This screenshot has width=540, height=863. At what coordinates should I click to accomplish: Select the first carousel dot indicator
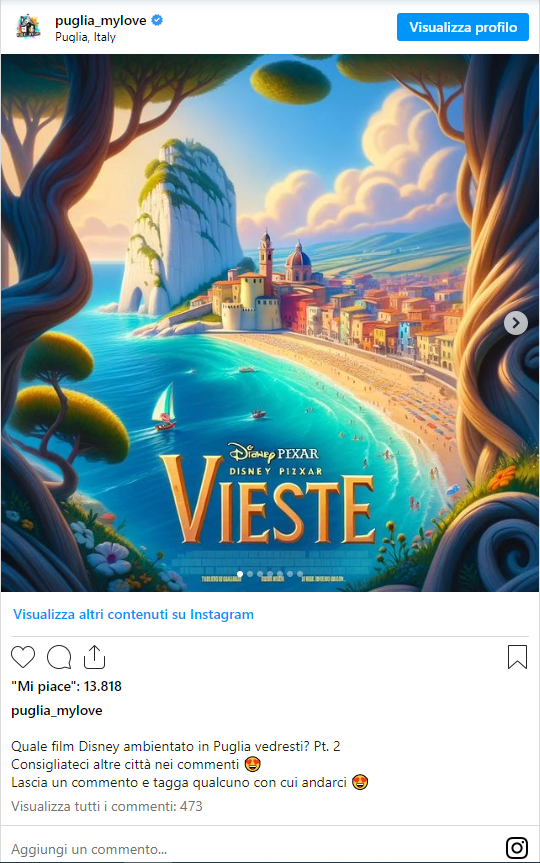point(240,573)
